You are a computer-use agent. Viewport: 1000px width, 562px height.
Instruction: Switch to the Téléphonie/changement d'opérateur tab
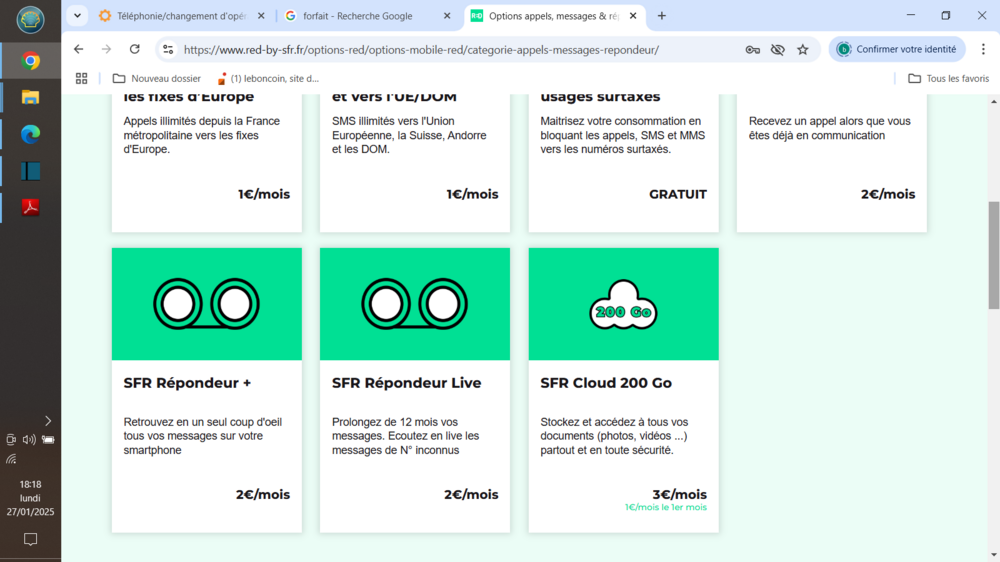tap(180, 16)
